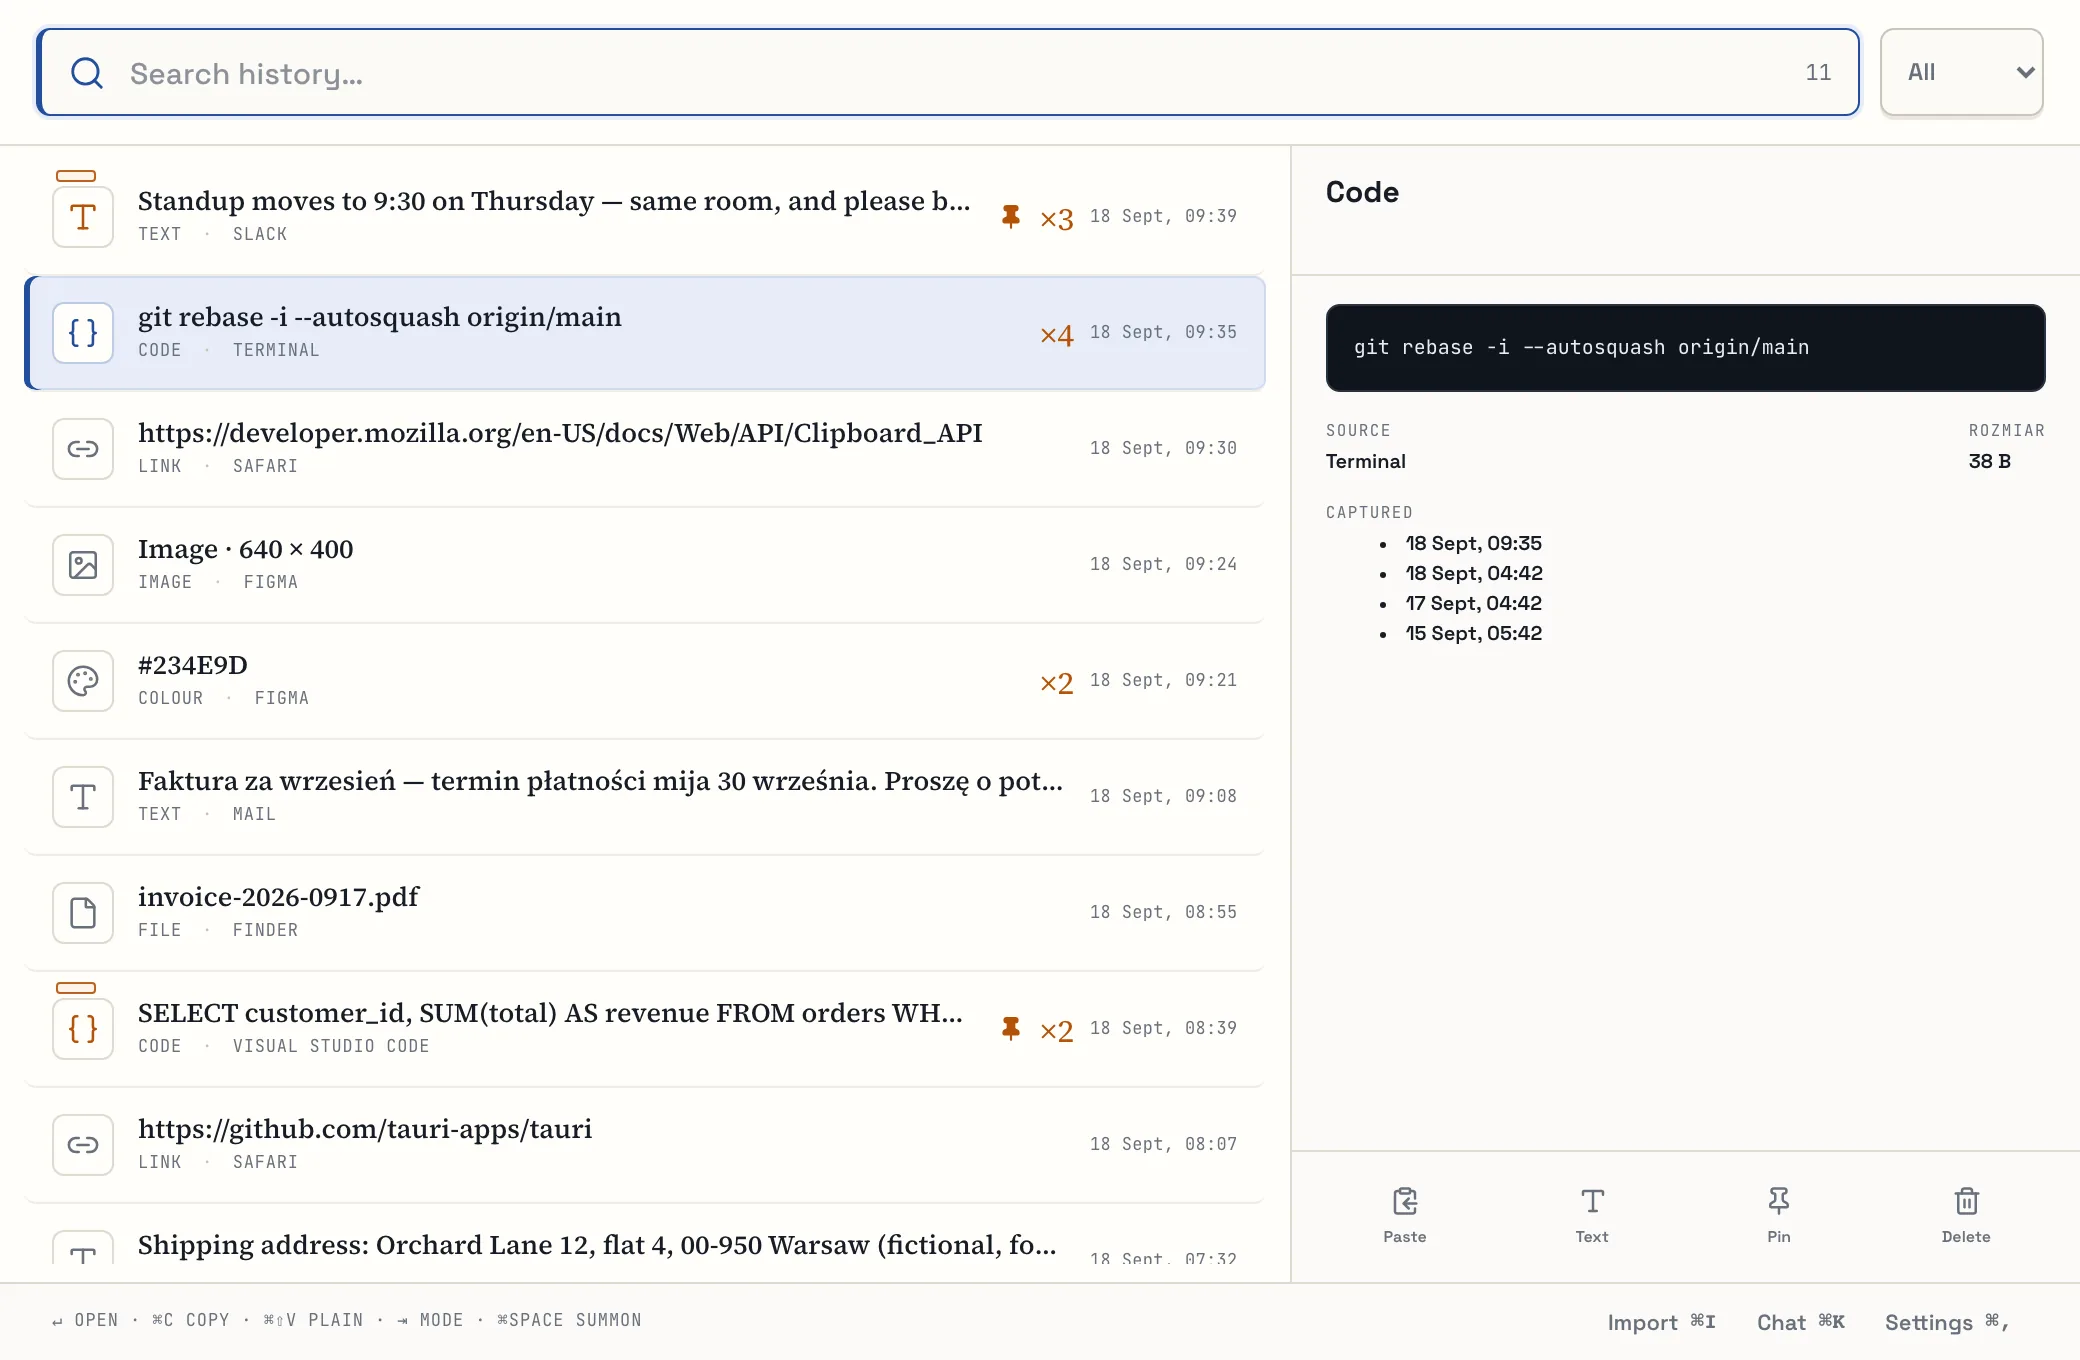Select the #234E9D colour entry
This screenshot has height=1360, width=2080.
point(645,680)
